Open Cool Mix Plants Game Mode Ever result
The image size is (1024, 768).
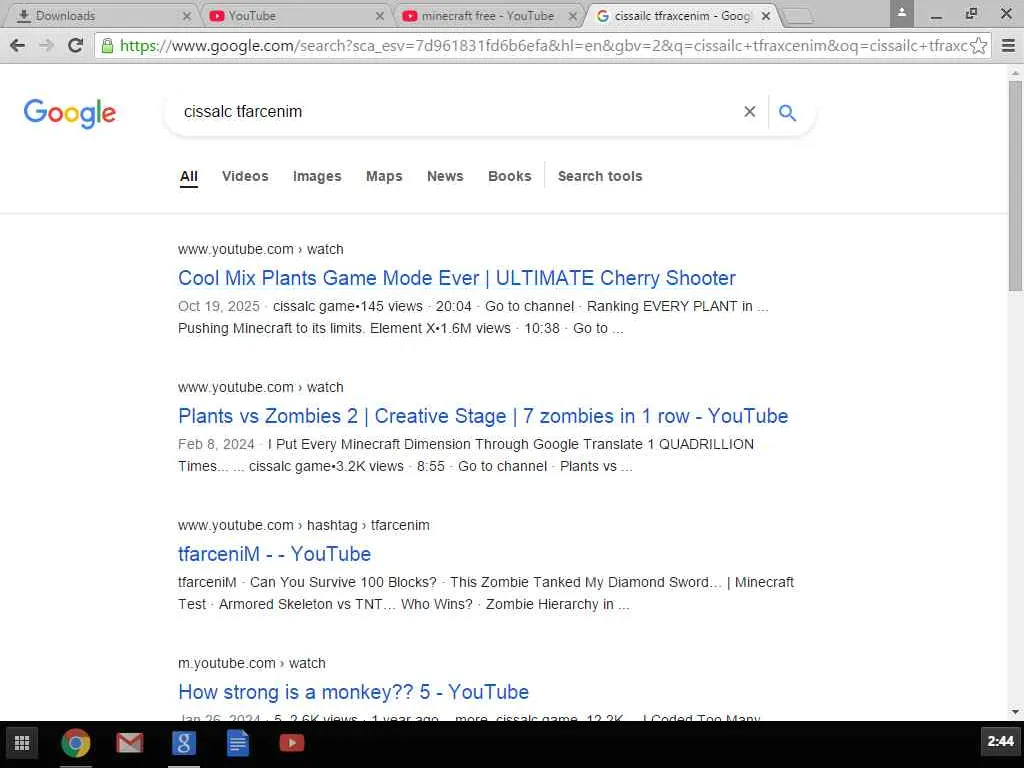pos(457,278)
